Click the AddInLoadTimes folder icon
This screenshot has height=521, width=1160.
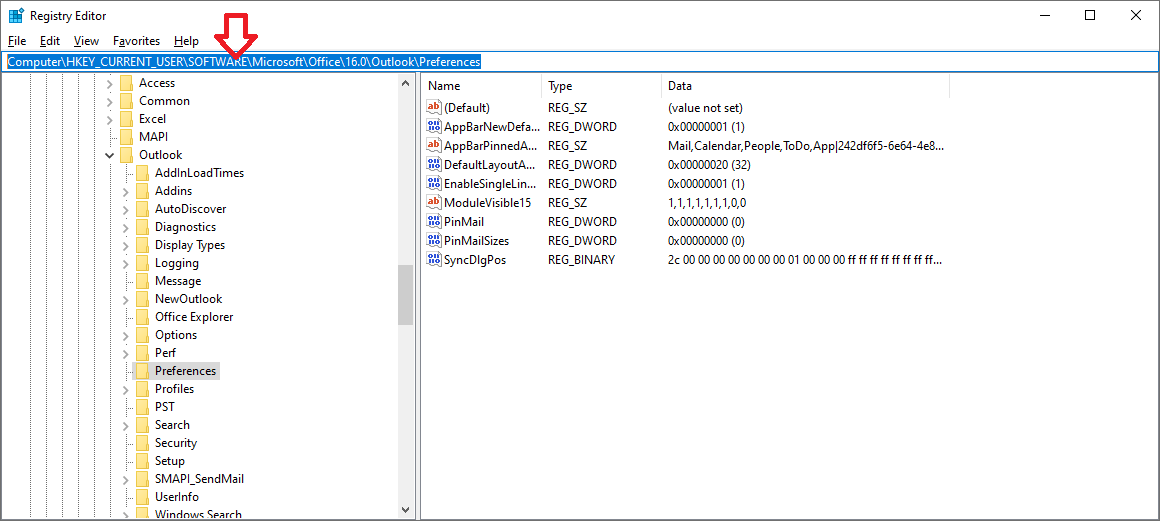(x=142, y=173)
